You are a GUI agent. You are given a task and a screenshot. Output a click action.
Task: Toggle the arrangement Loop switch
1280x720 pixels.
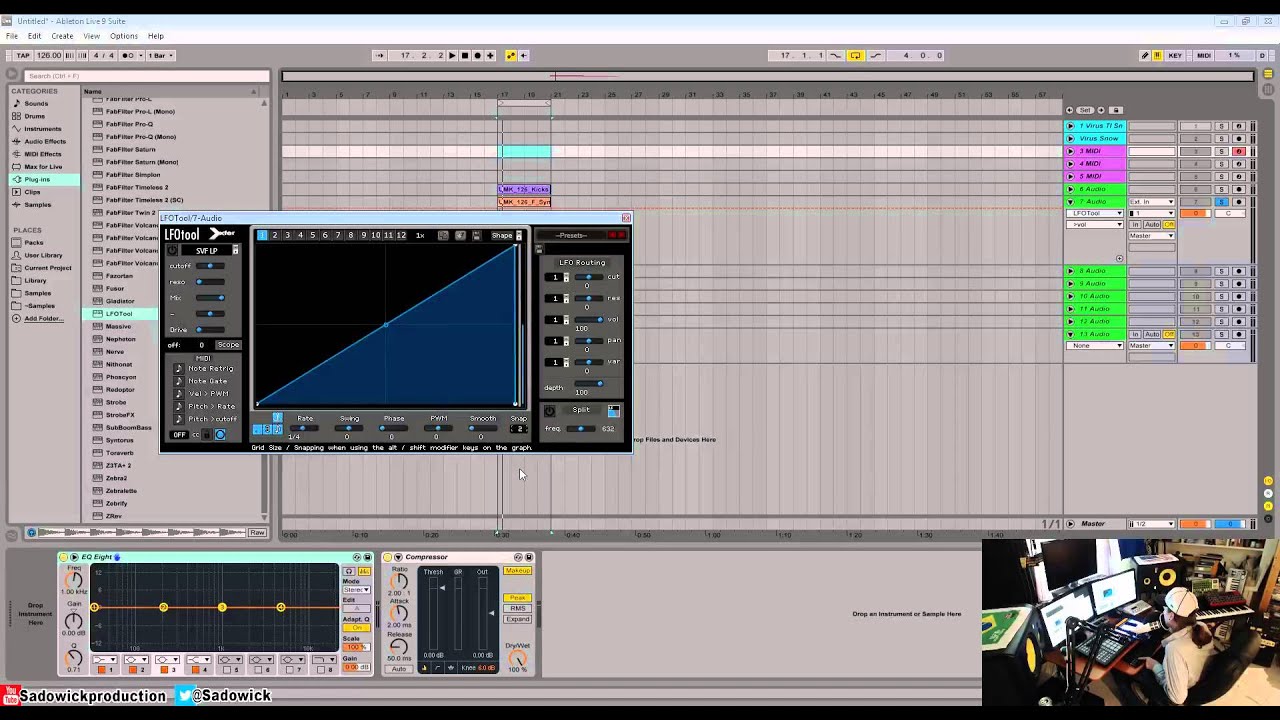coord(855,56)
